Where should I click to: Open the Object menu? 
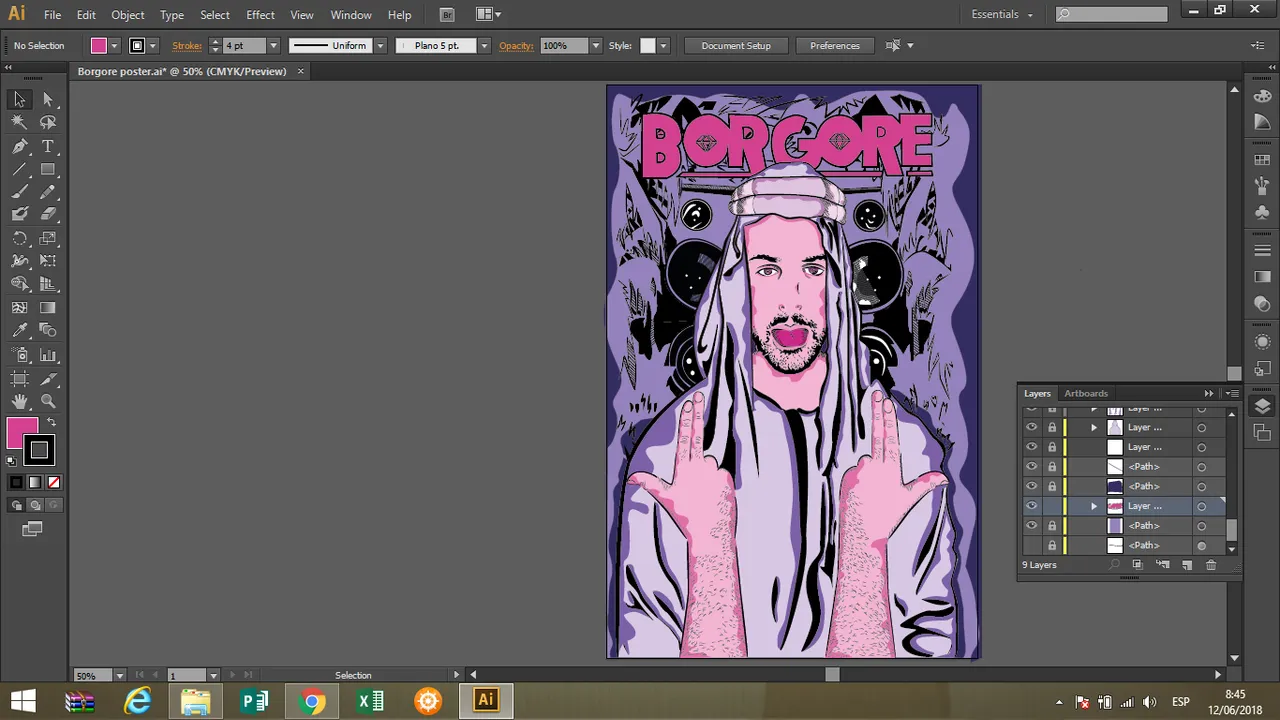[x=128, y=15]
